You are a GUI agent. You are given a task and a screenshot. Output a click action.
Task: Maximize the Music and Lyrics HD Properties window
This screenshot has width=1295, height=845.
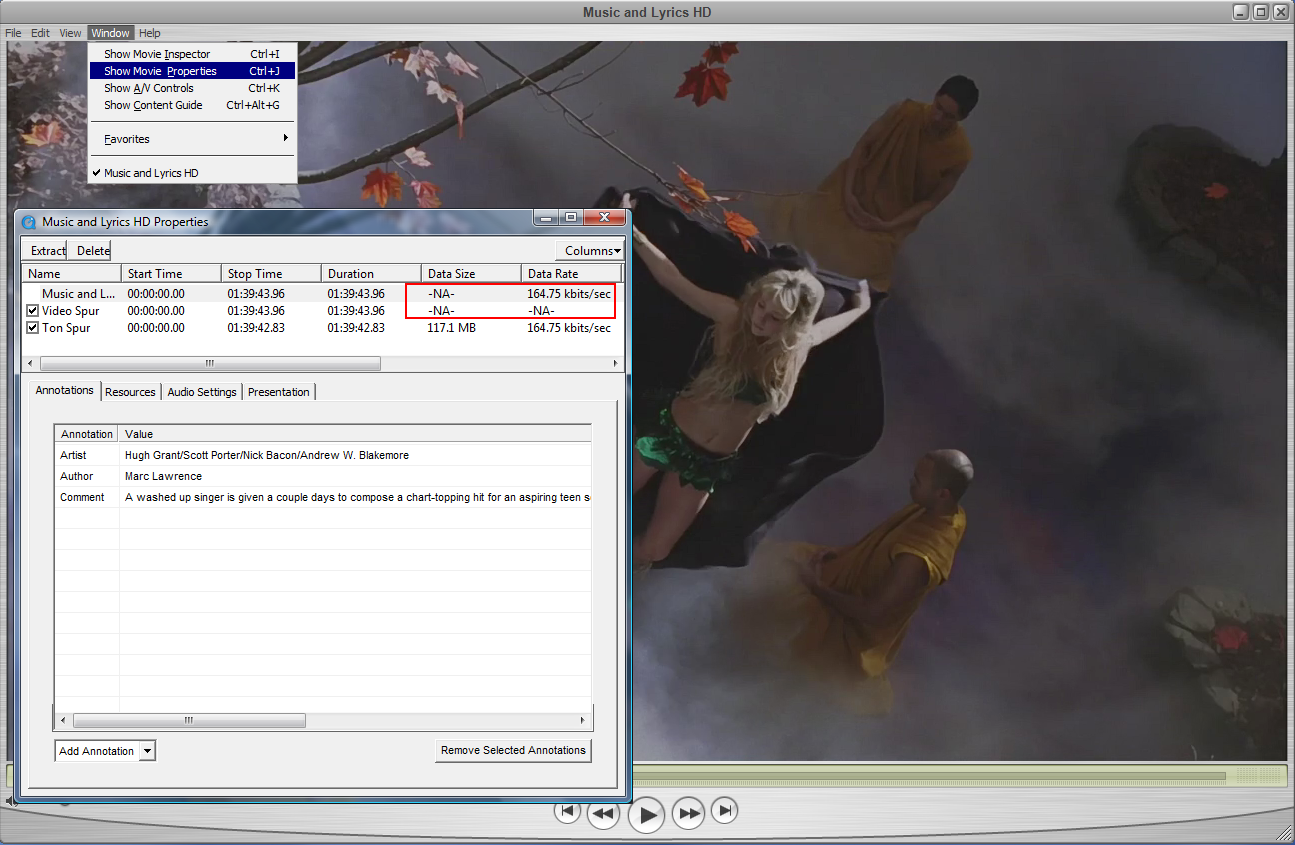(571, 217)
